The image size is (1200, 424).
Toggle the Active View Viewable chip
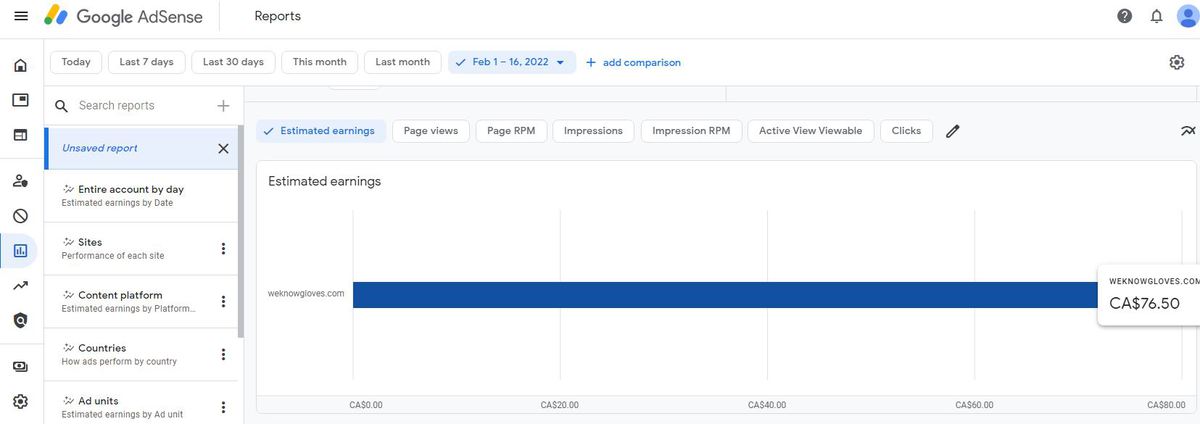(811, 131)
